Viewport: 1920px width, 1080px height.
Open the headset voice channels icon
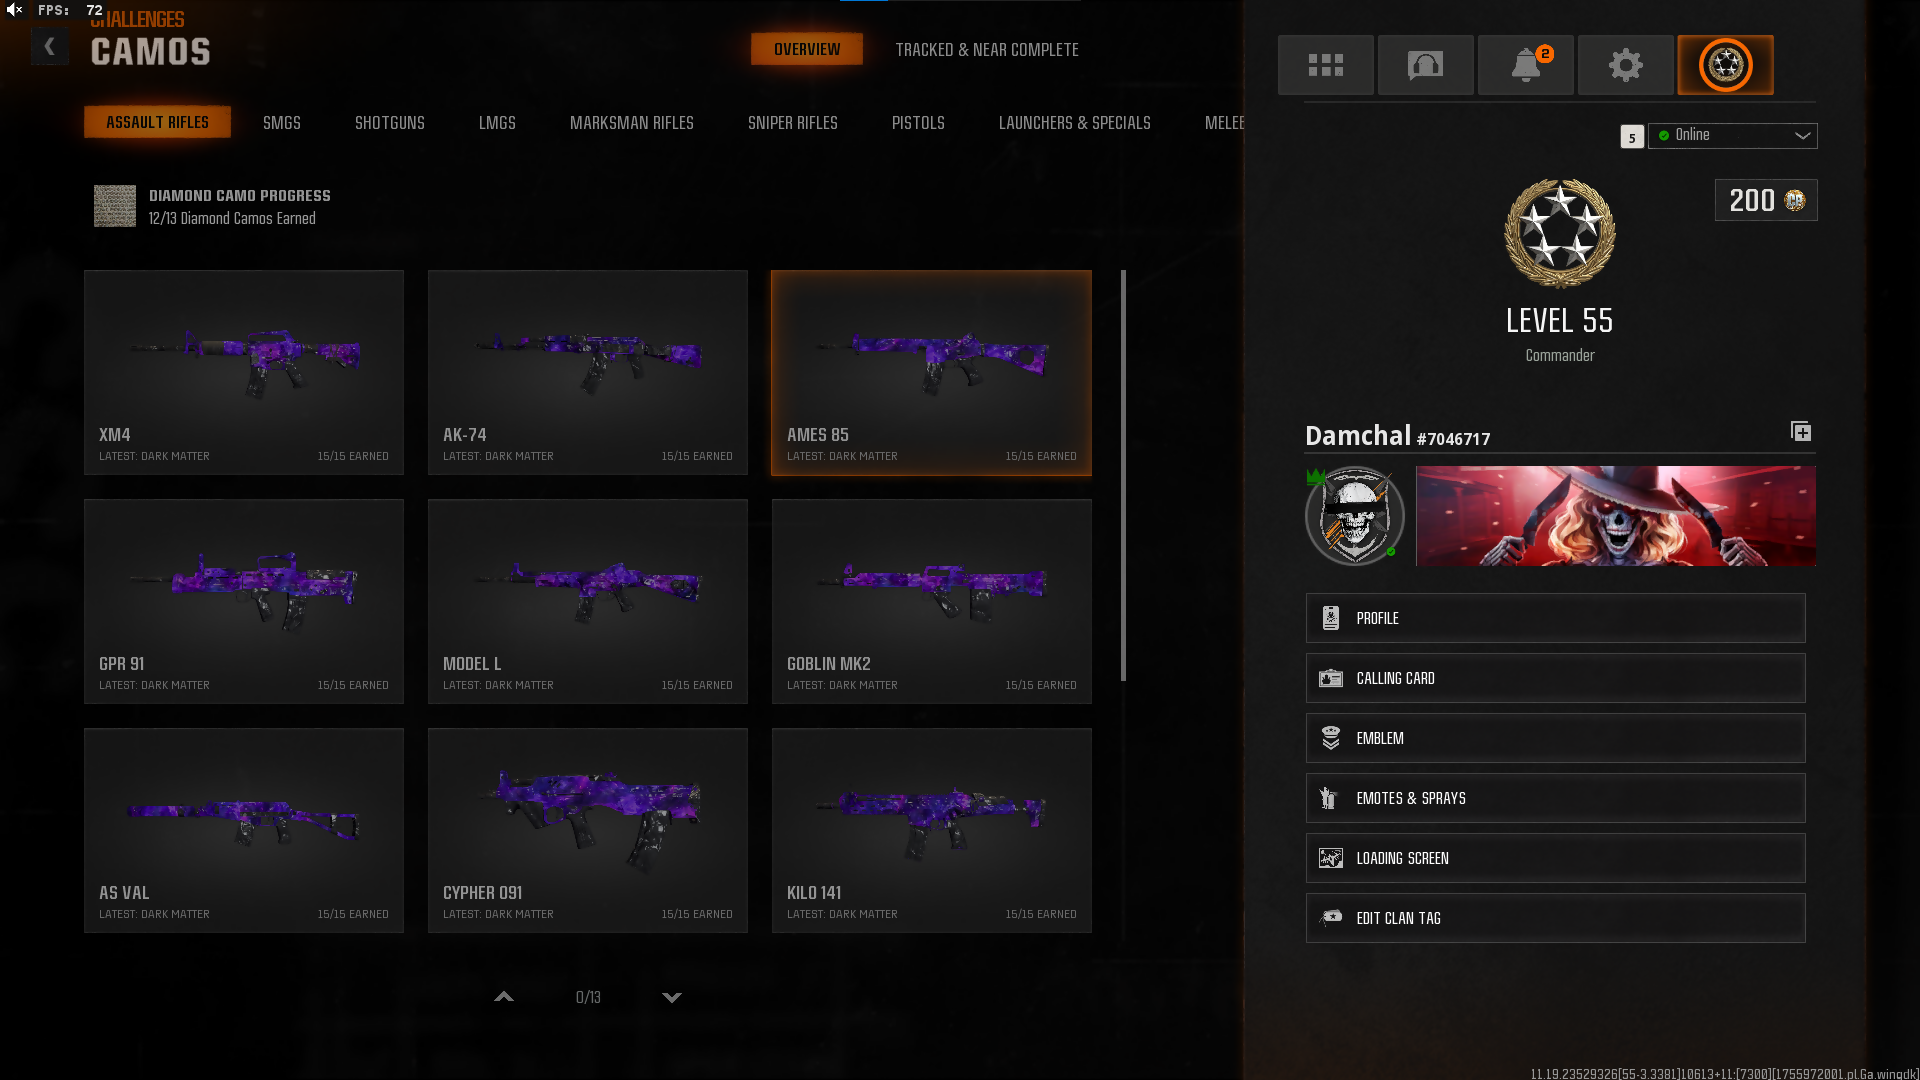(1425, 65)
